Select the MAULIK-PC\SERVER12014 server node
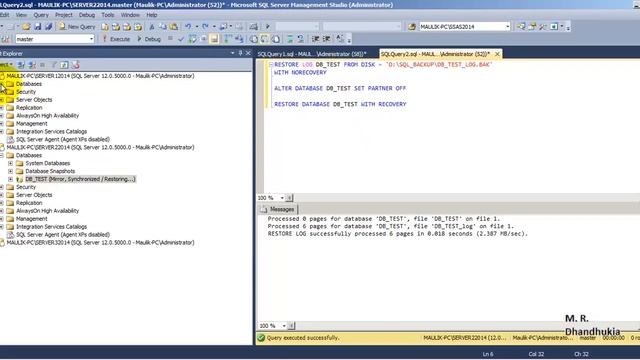640x360 pixels. (100, 76)
